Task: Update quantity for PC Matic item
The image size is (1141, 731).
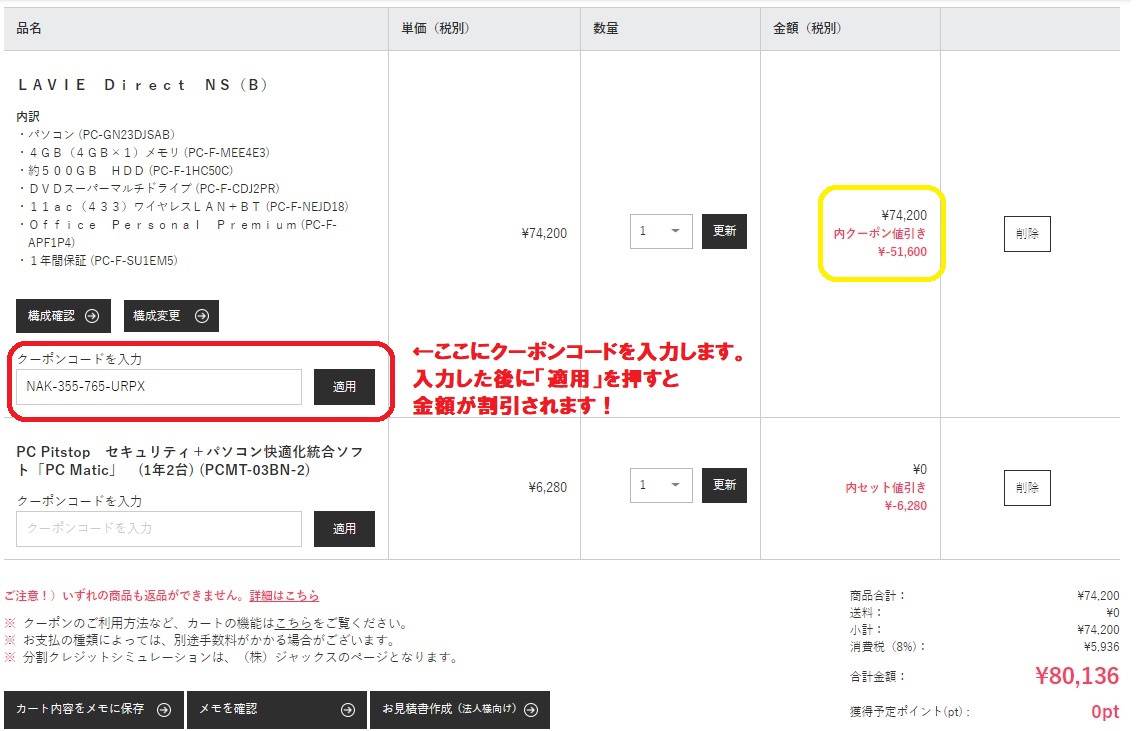Action: (x=724, y=485)
